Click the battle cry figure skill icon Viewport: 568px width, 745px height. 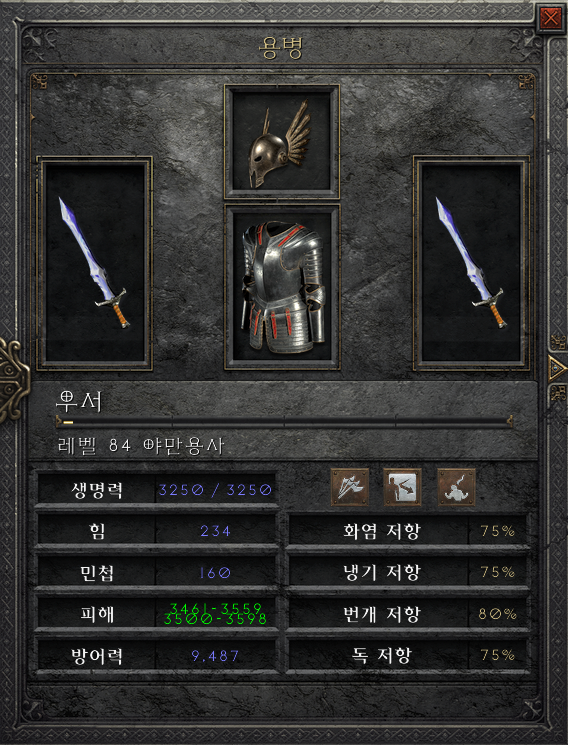(x=456, y=487)
